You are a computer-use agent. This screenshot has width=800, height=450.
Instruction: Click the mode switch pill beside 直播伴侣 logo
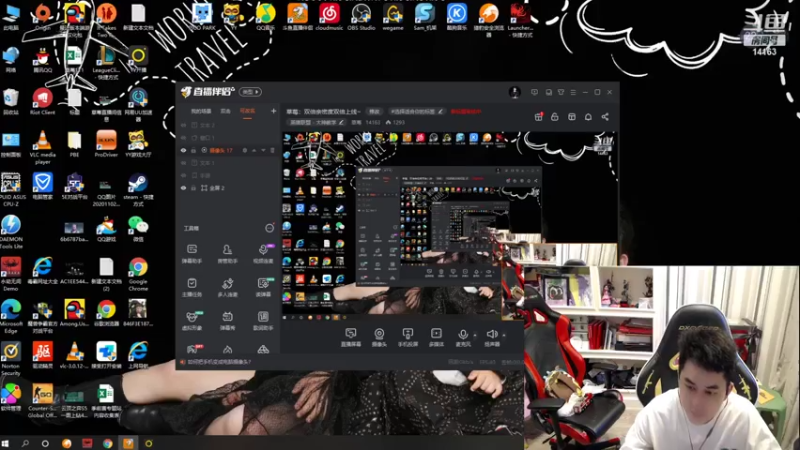tap(250, 92)
